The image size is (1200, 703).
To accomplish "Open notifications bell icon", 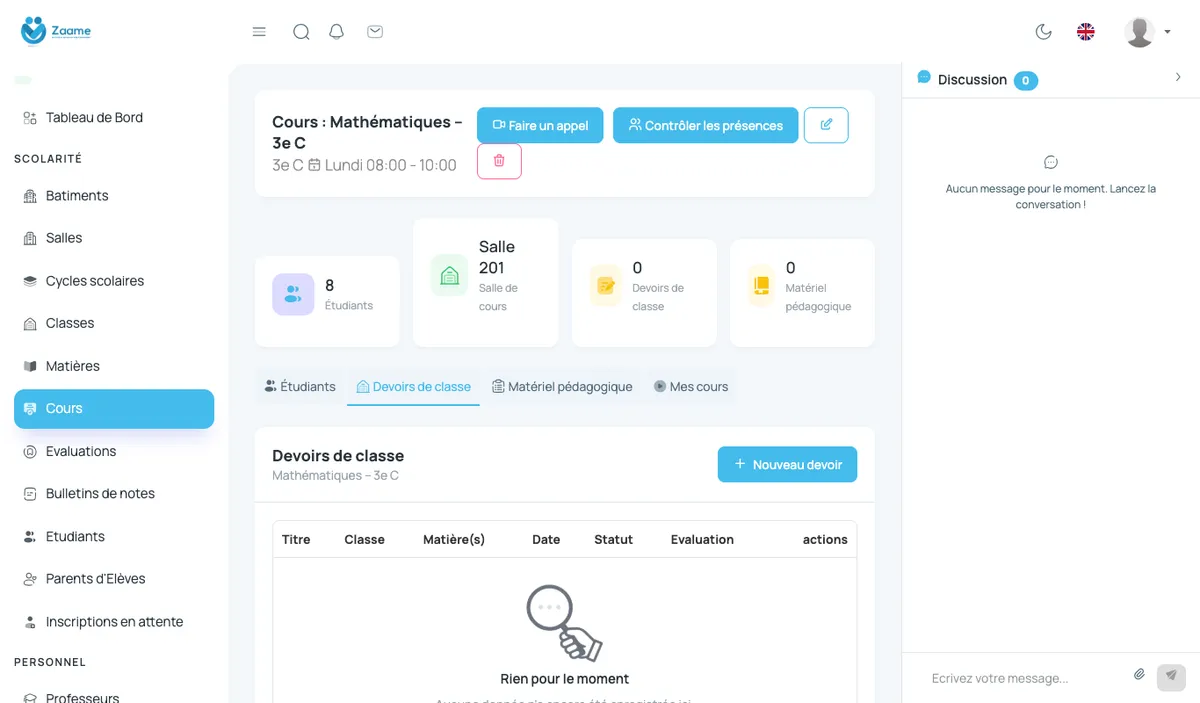I will 337,32.
